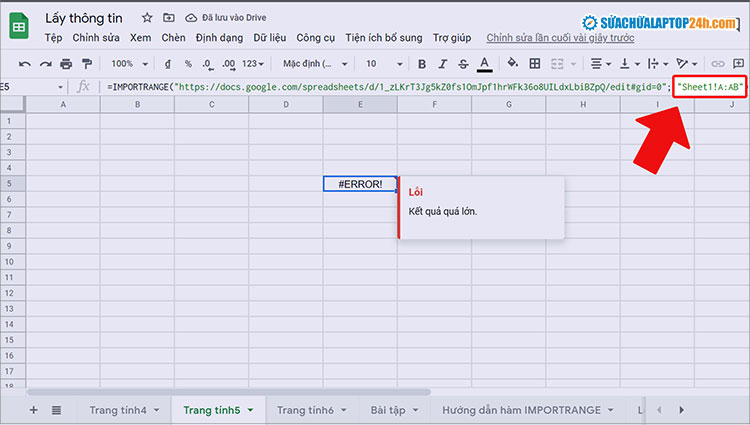This screenshot has width=750, height=425.
Task: Open the Tiện ích bổ sung menu
Action: (384, 37)
